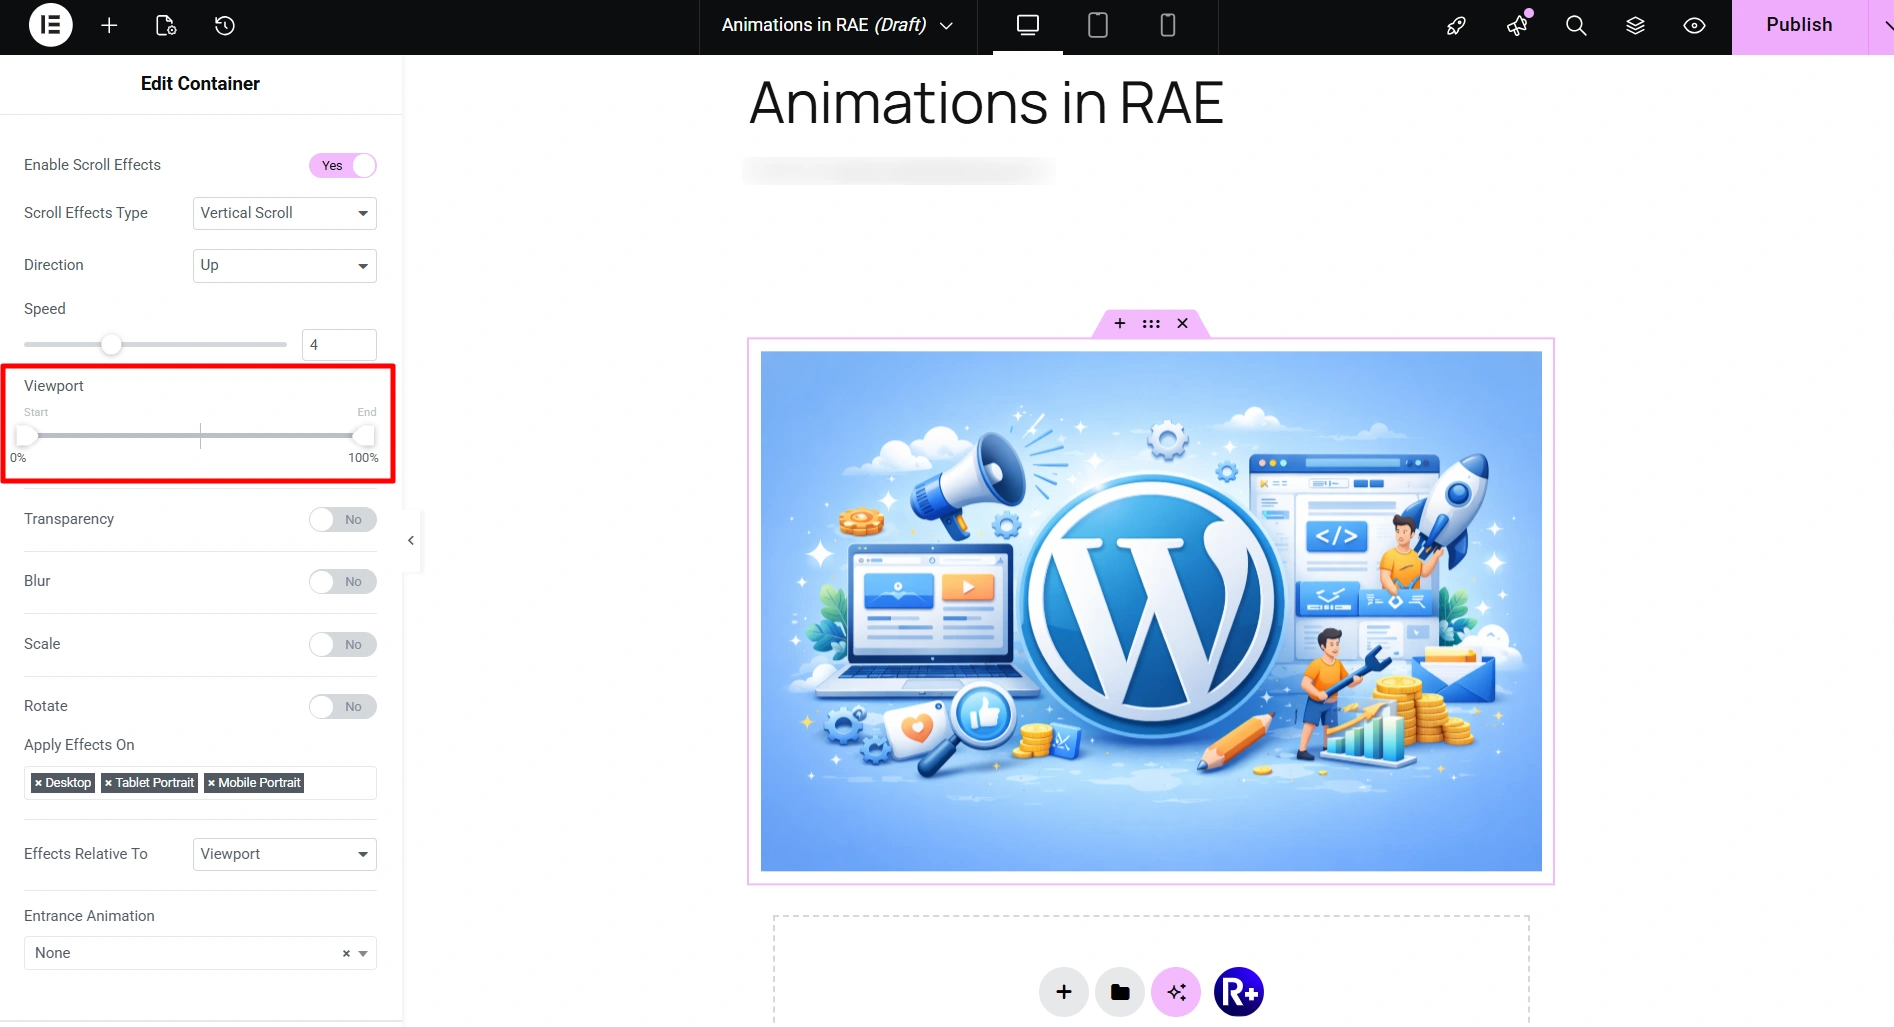Enable the Rotate toggle
The height and width of the screenshot is (1027, 1894).
click(x=342, y=707)
